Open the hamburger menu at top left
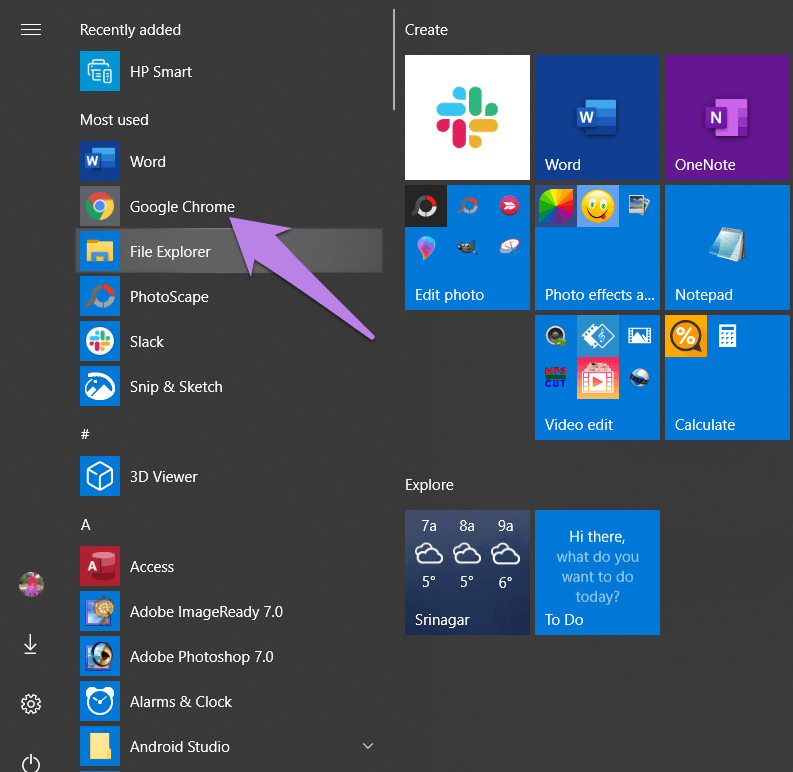 pyautogui.click(x=31, y=30)
